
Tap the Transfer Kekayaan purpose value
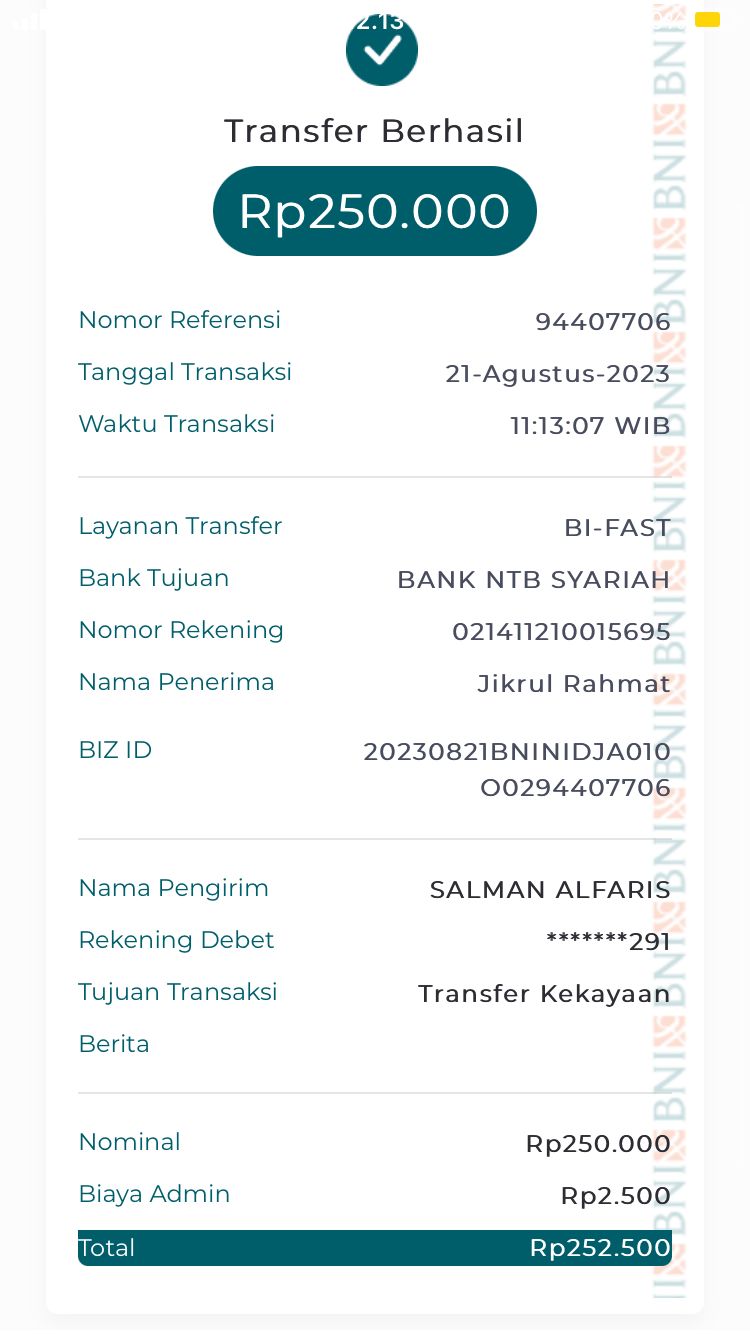point(544,993)
